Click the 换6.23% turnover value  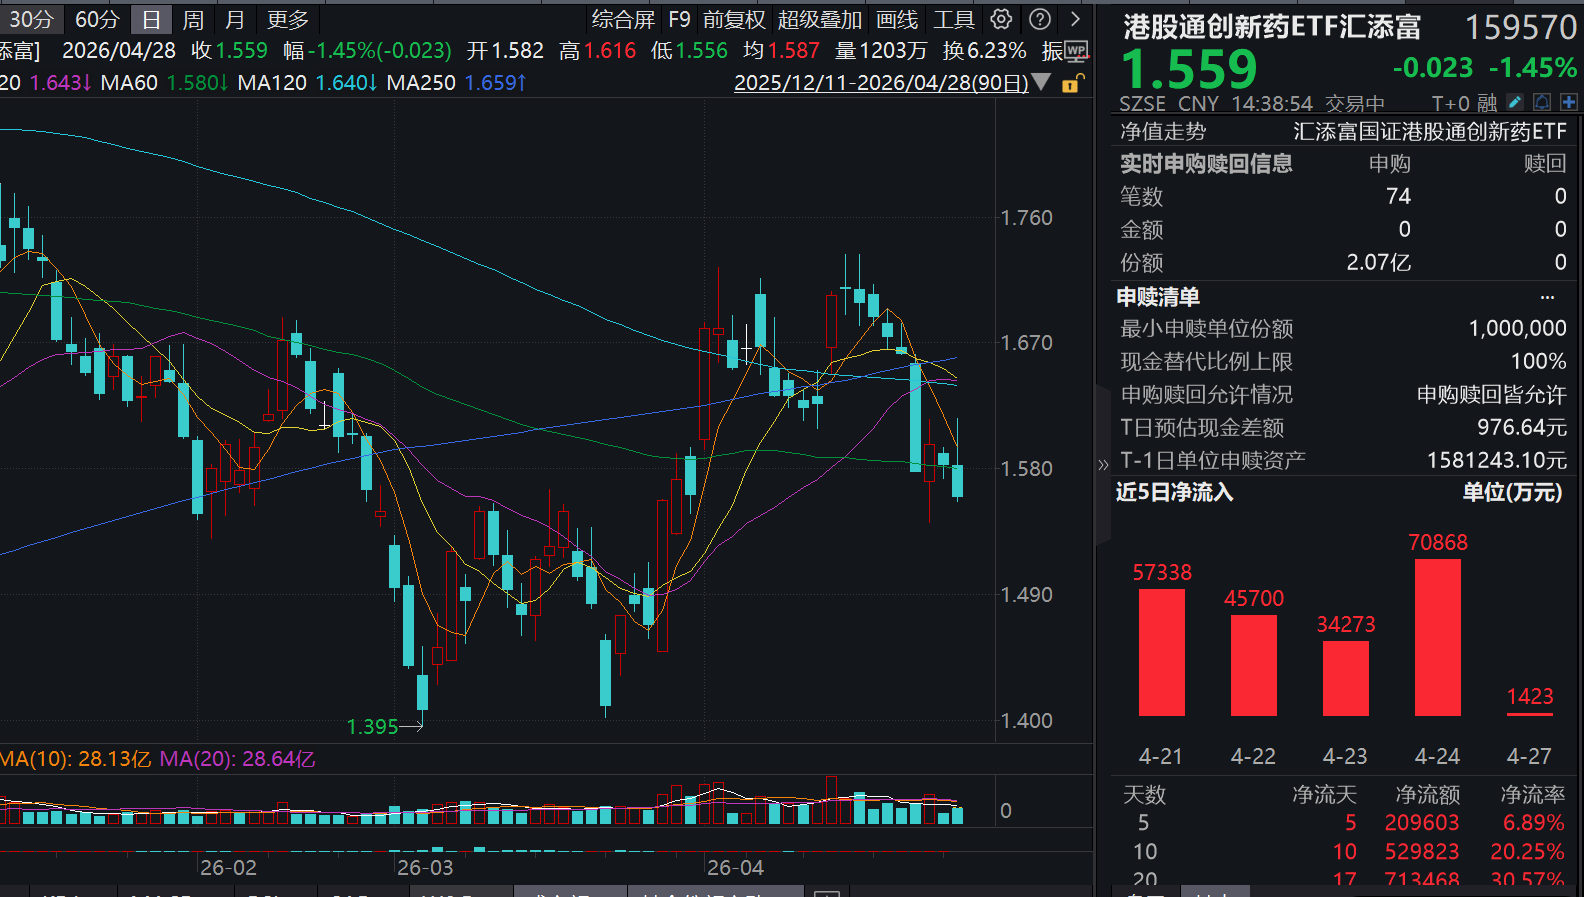[985, 51]
